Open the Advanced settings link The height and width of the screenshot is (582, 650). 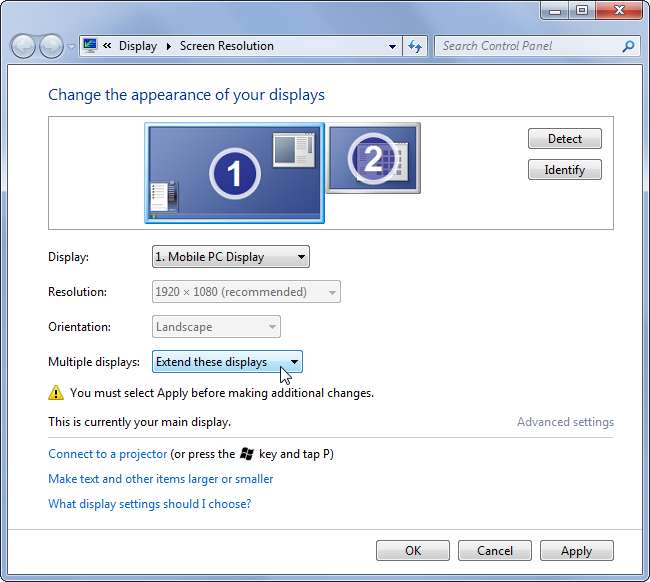[x=565, y=422]
